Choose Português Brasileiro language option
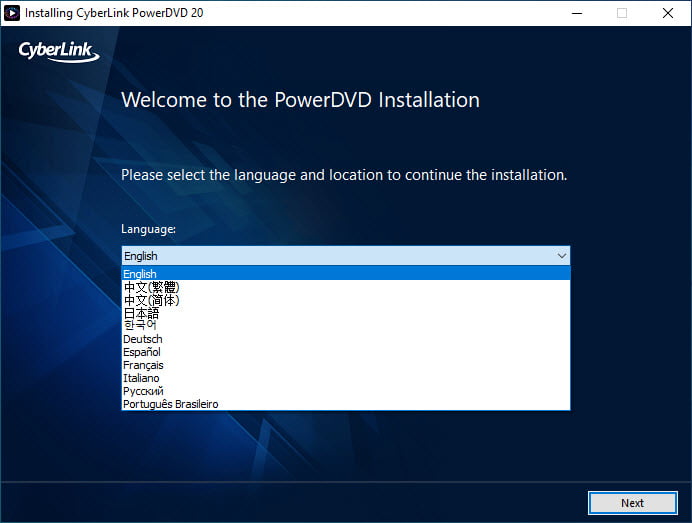Viewport: 692px width, 523px height. [346, 404]
